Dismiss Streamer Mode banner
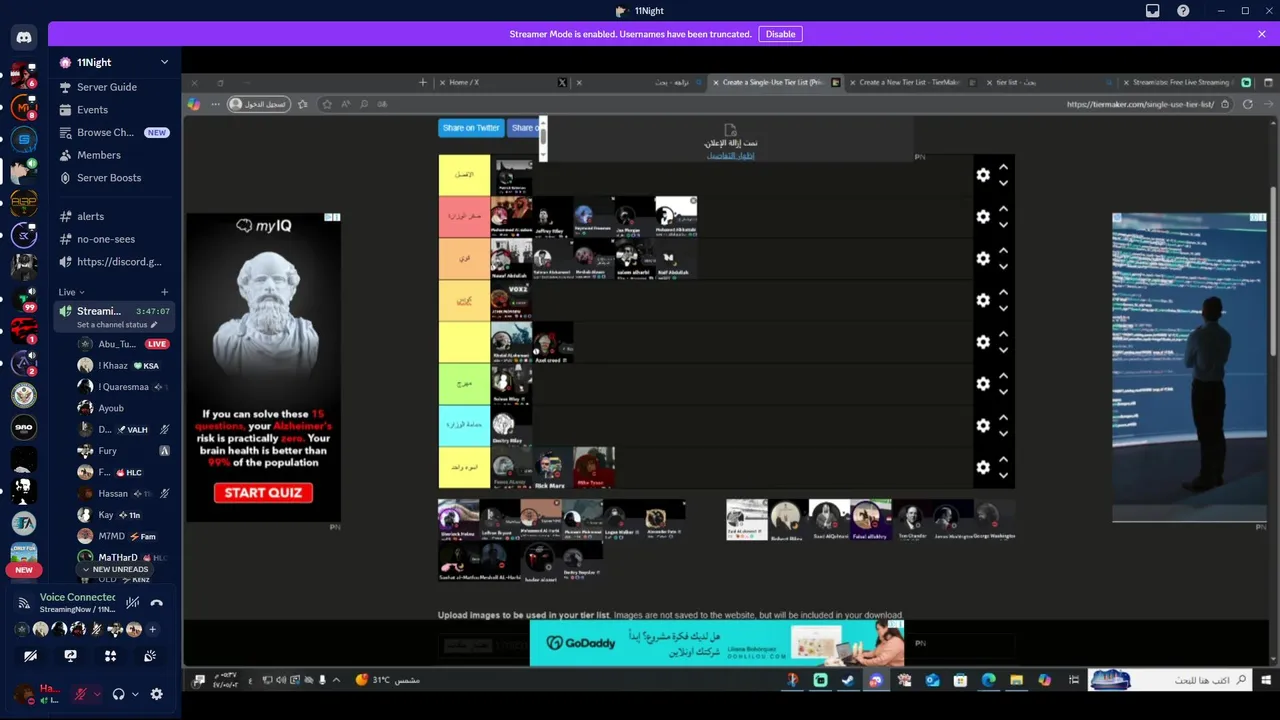Viewport: 1280px width, 720px height. (1262, 34)
